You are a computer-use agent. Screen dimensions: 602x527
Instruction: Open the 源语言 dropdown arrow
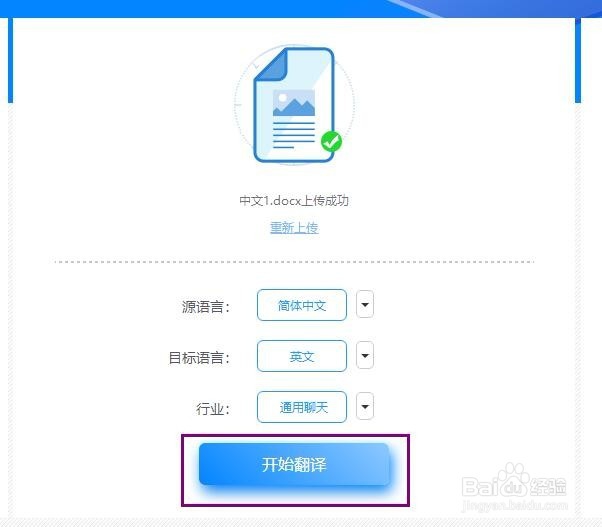pos(365,304)
